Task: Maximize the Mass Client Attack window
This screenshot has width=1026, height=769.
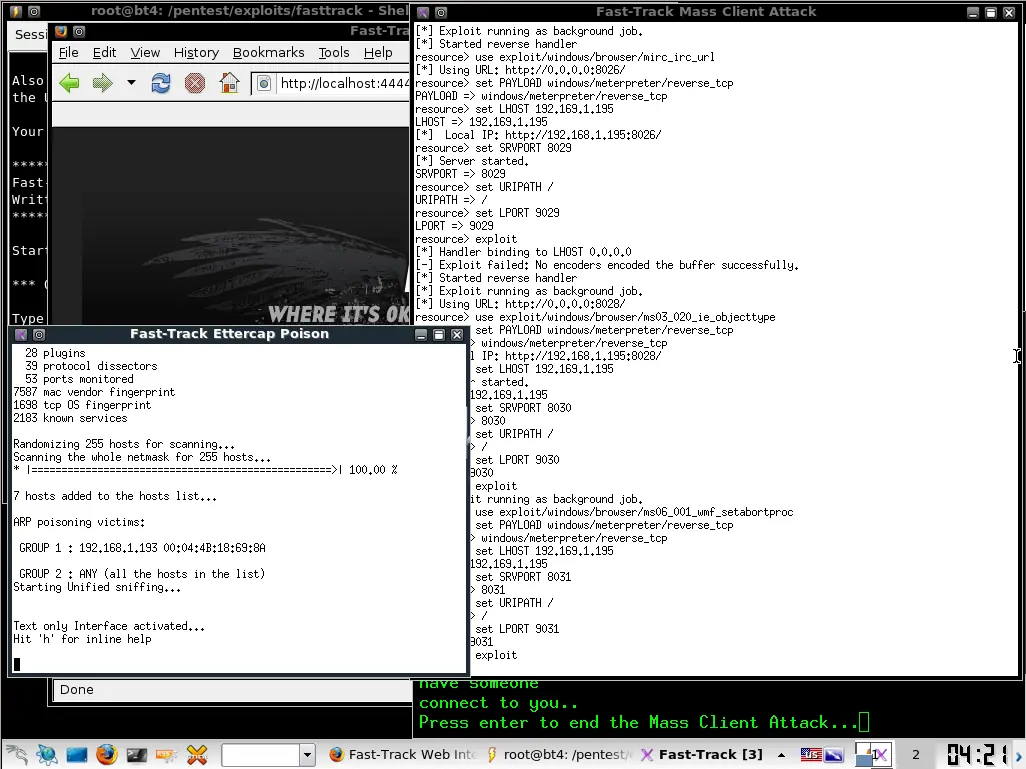Action: coord(991,12)
